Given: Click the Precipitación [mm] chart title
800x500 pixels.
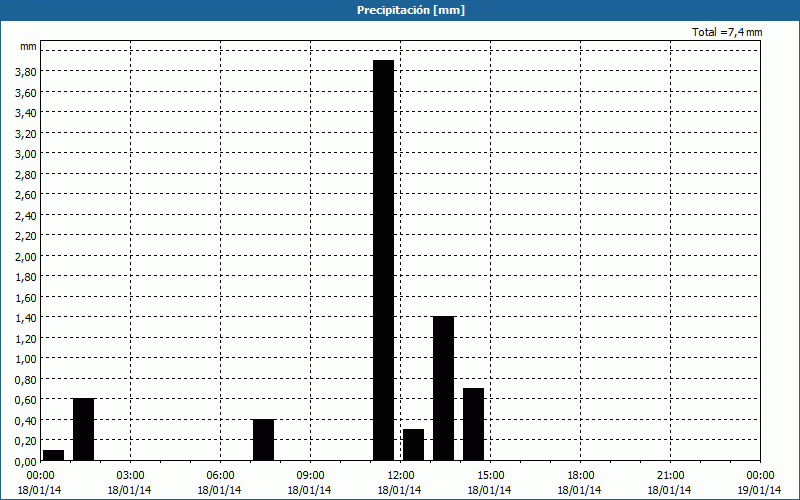Looking at the screenshot, I should [411, 10].
